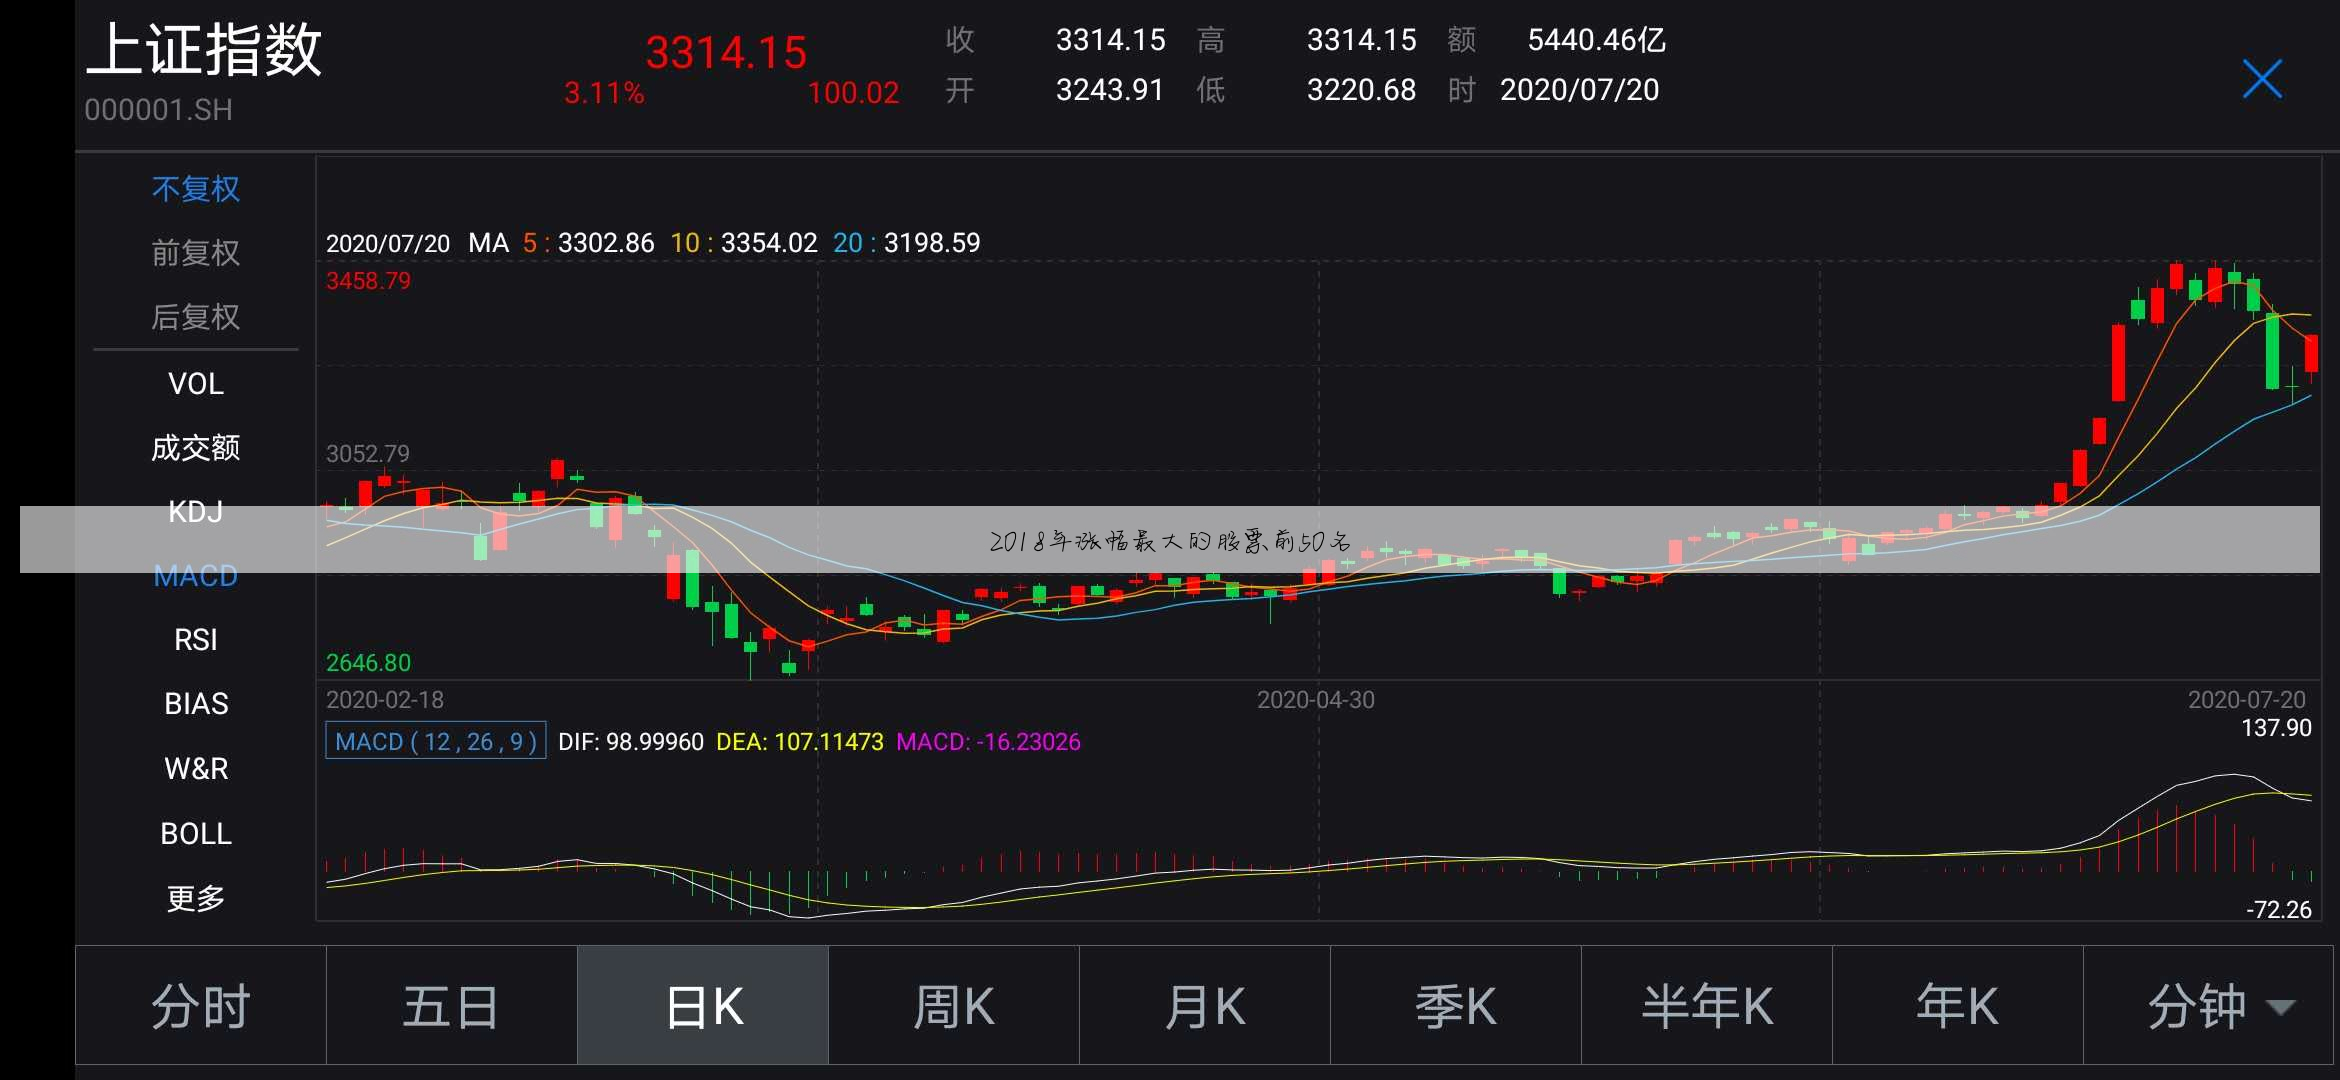Select the BIAS indicator

coord(196,704)
